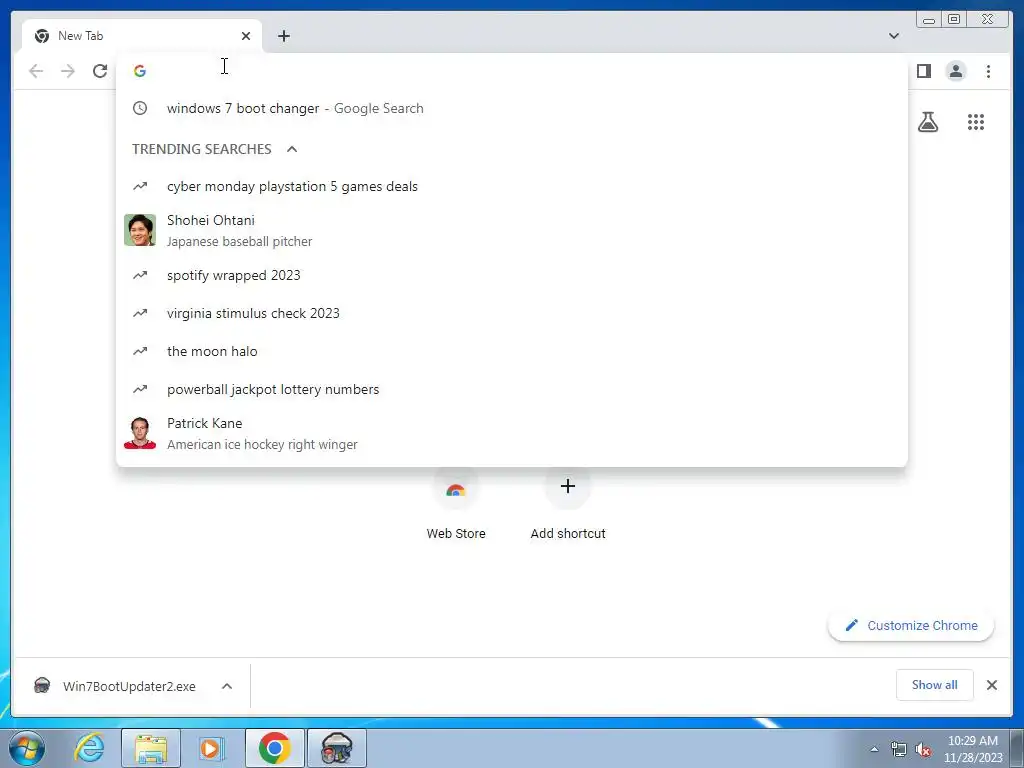Close the New Tab tab
The width and height of the screenshot is (1024, 768).
click(x=246, y=36)
